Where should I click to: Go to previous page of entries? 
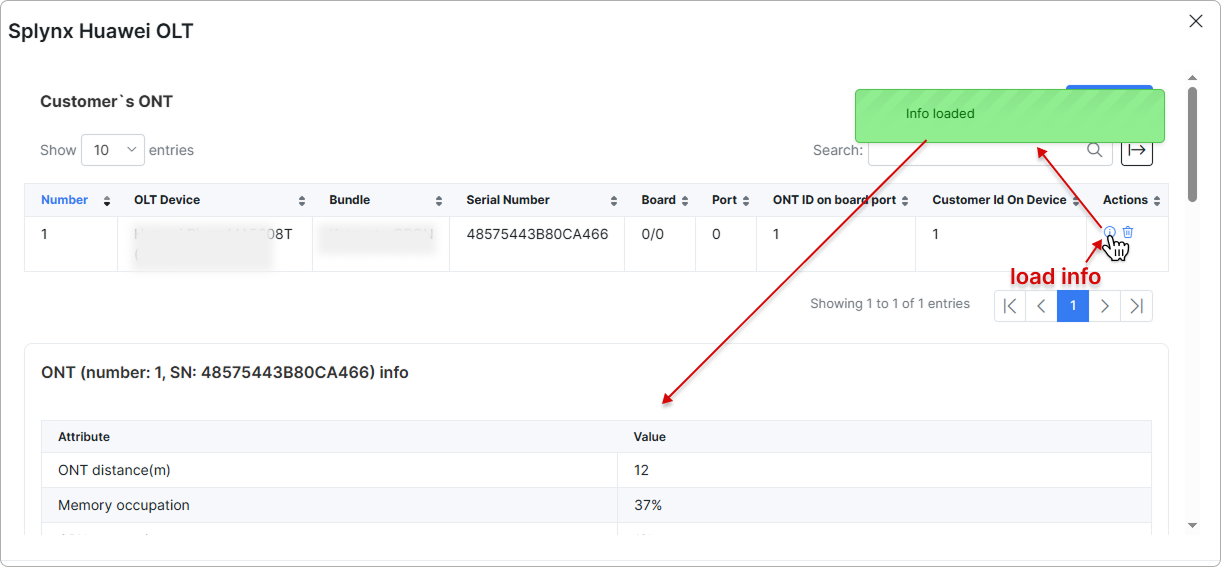[1041, 306]
